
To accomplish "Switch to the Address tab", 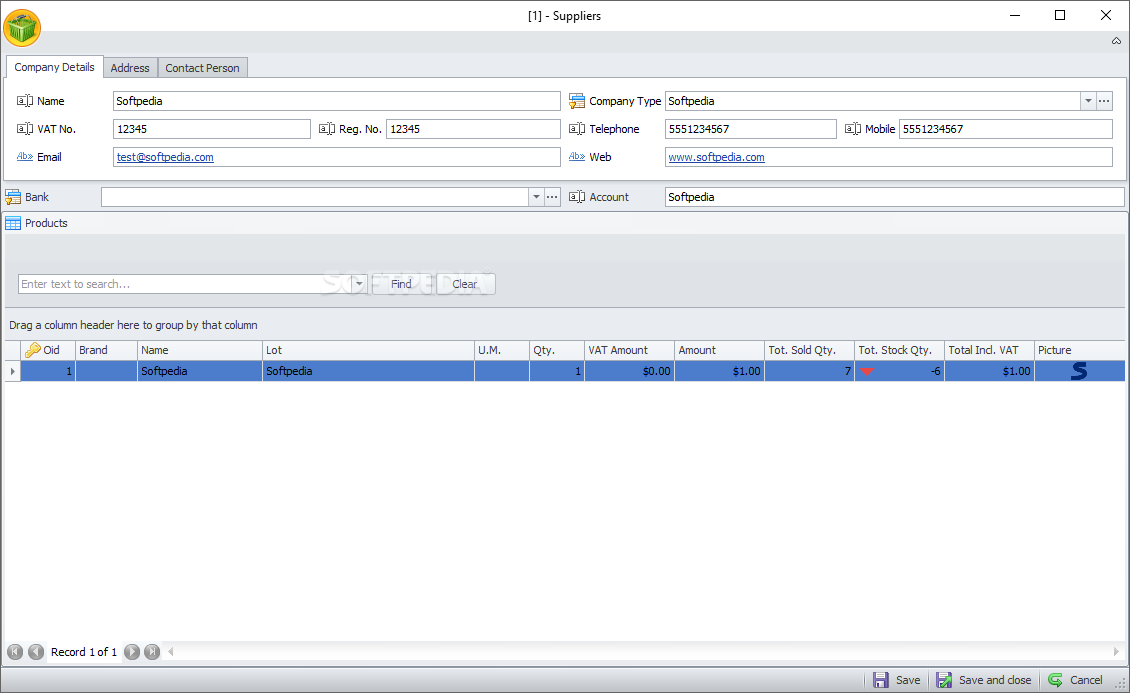I will pos(130,68).
